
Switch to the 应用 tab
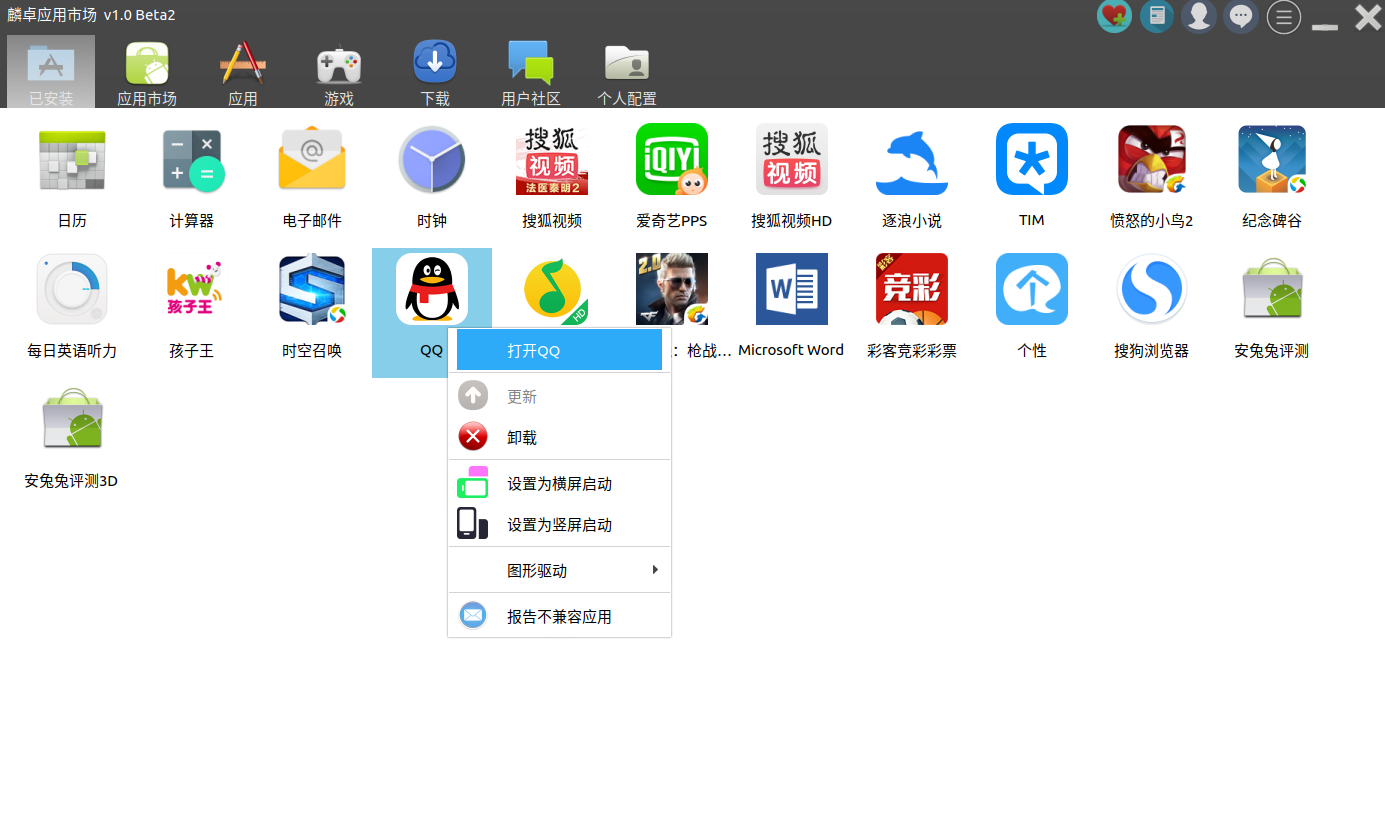point(243,71)
